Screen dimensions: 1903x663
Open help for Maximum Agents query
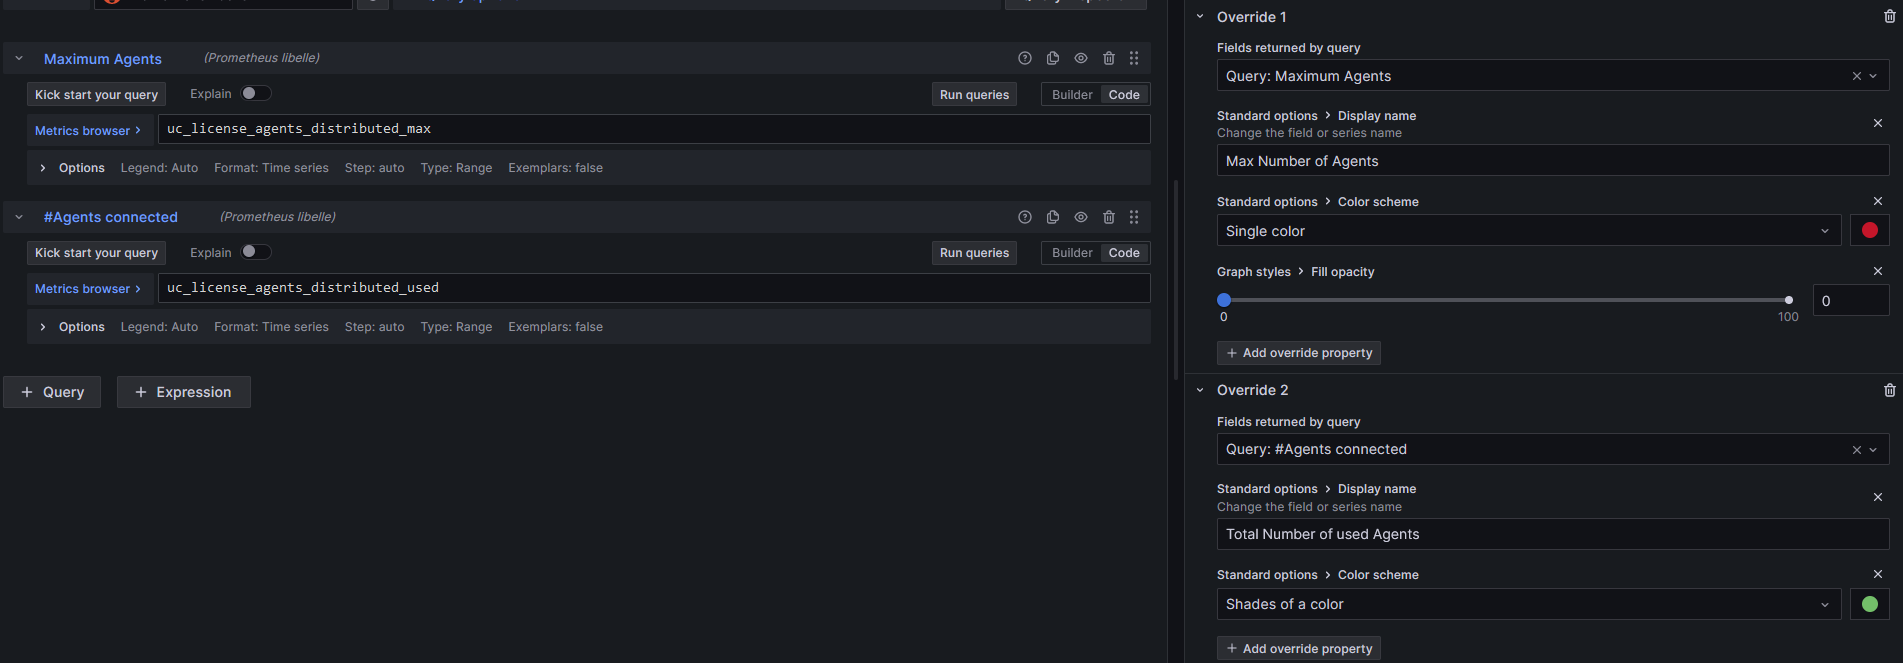[1024, 59]
